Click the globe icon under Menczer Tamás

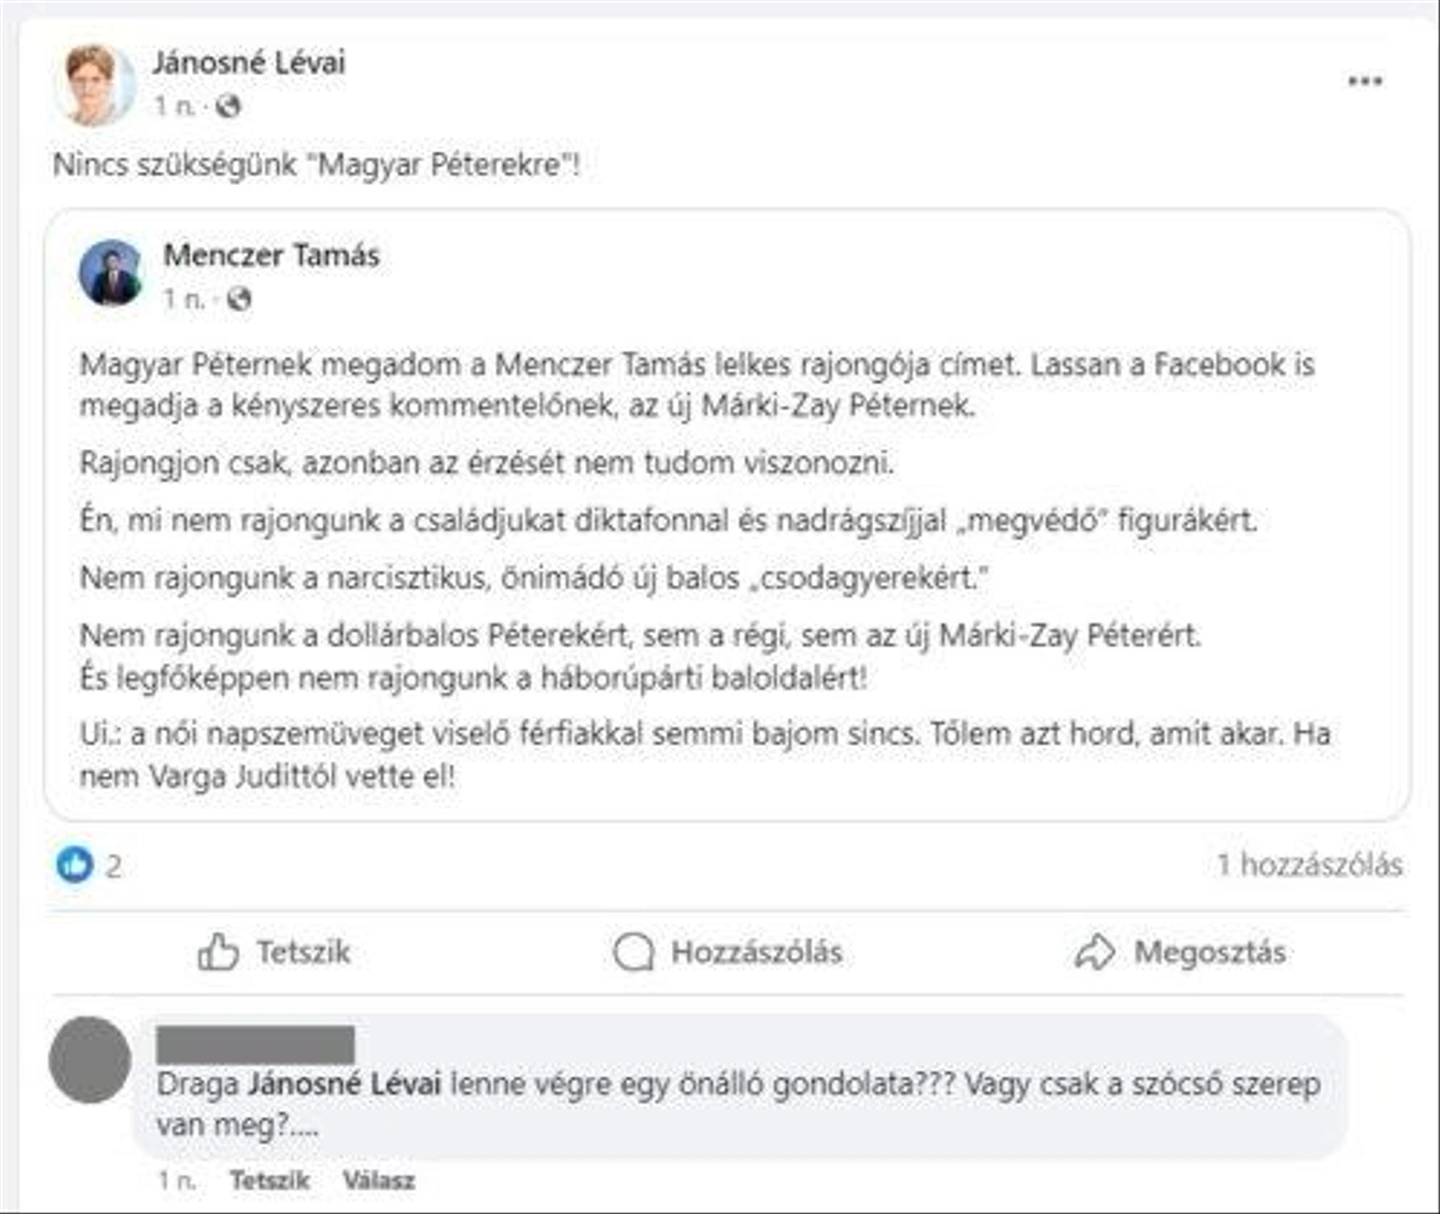tap(239, 298)
